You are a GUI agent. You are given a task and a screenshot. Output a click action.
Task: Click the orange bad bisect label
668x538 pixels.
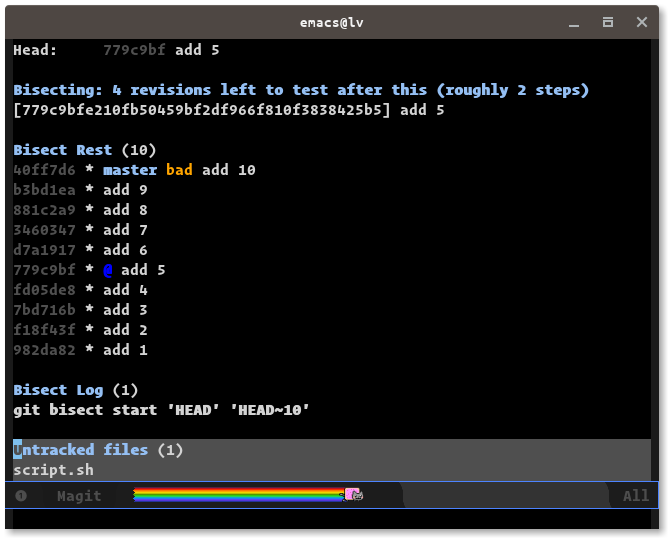pos(179,170)
